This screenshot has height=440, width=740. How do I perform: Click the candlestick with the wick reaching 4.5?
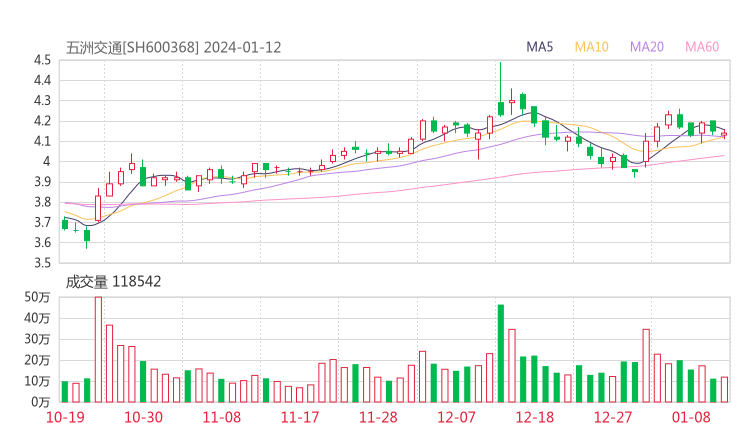[501, 89]
